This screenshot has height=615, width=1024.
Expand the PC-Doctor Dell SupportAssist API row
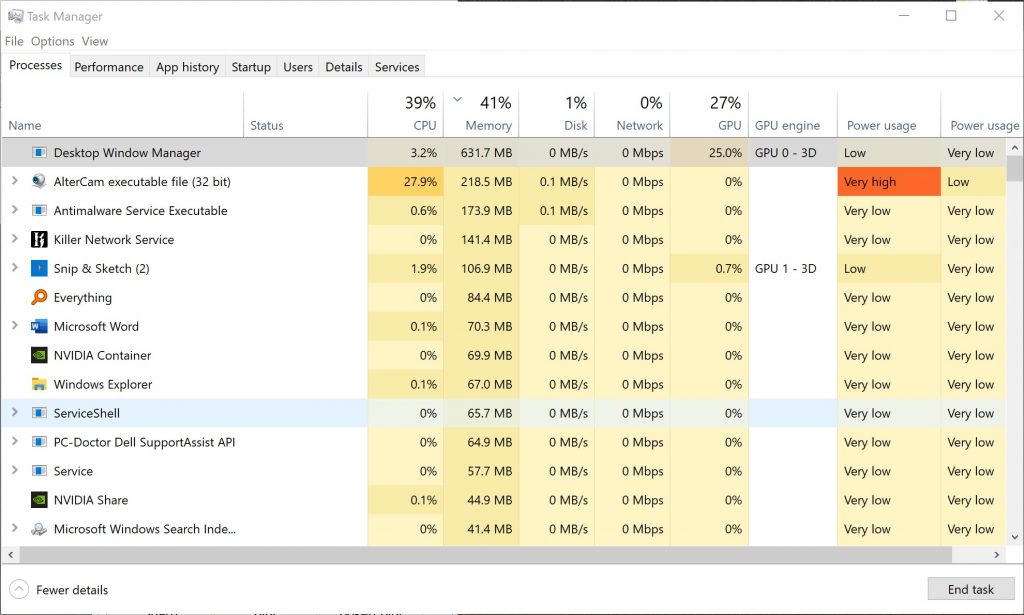coord(14,441)
